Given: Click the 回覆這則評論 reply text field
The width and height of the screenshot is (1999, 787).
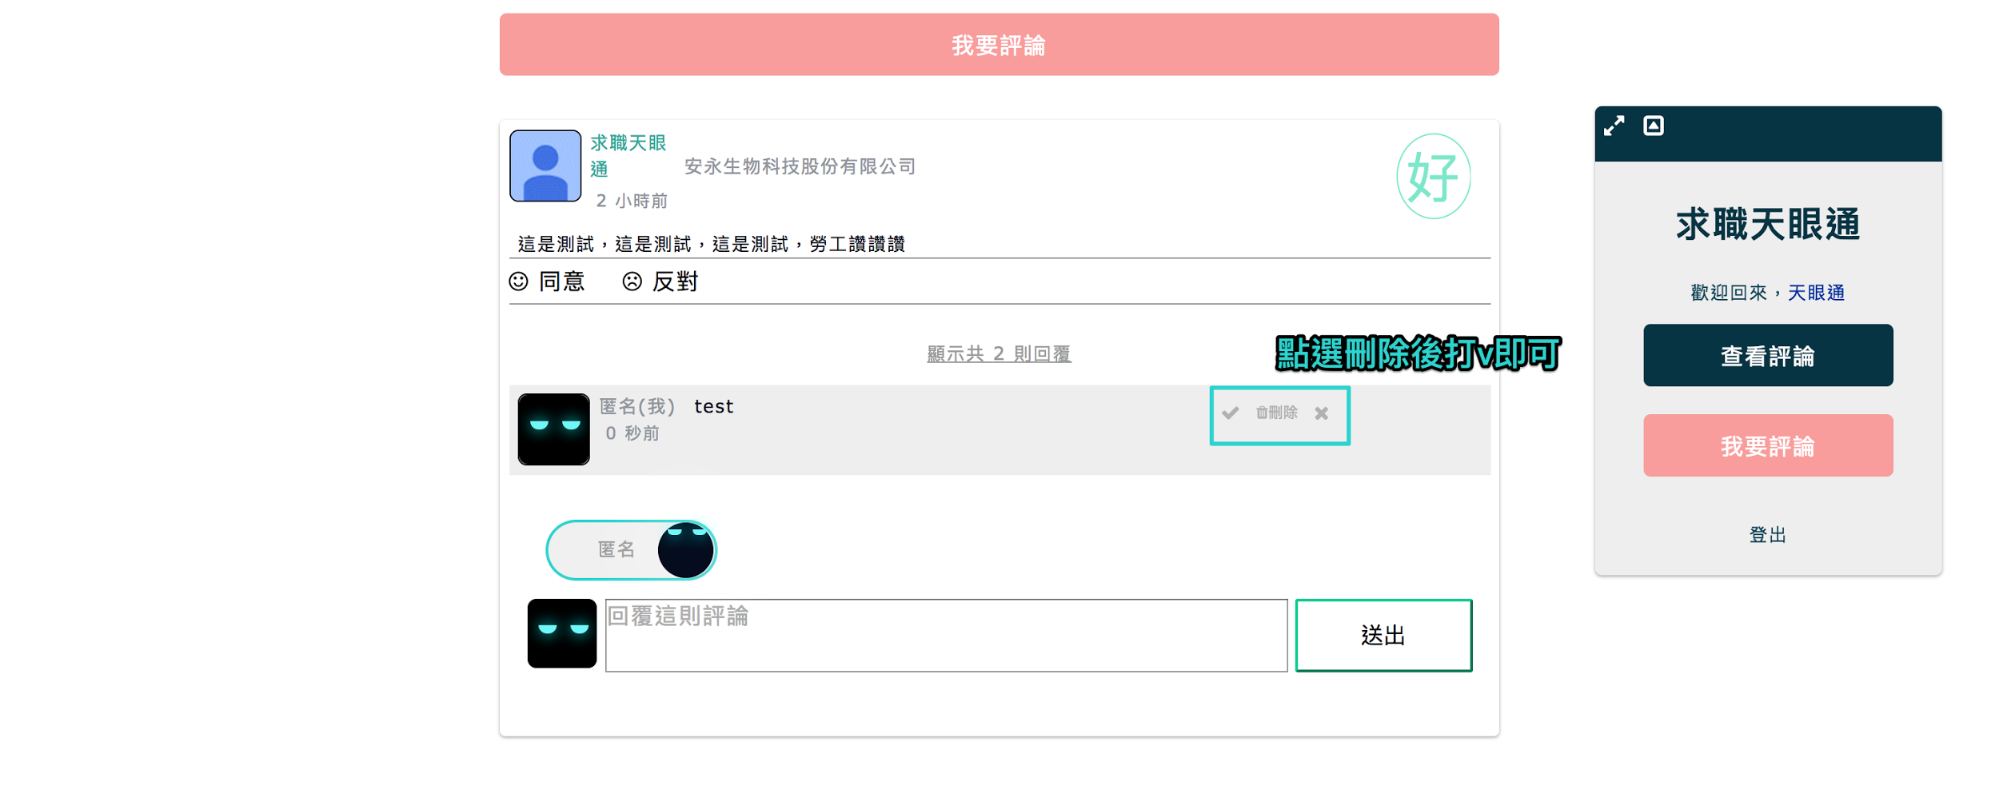Looking at the screenshot, I should [946, 635].
